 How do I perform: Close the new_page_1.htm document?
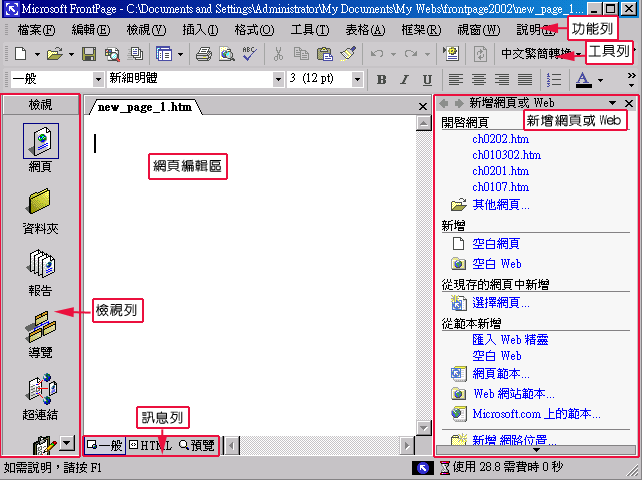click(x=423, y=107)
